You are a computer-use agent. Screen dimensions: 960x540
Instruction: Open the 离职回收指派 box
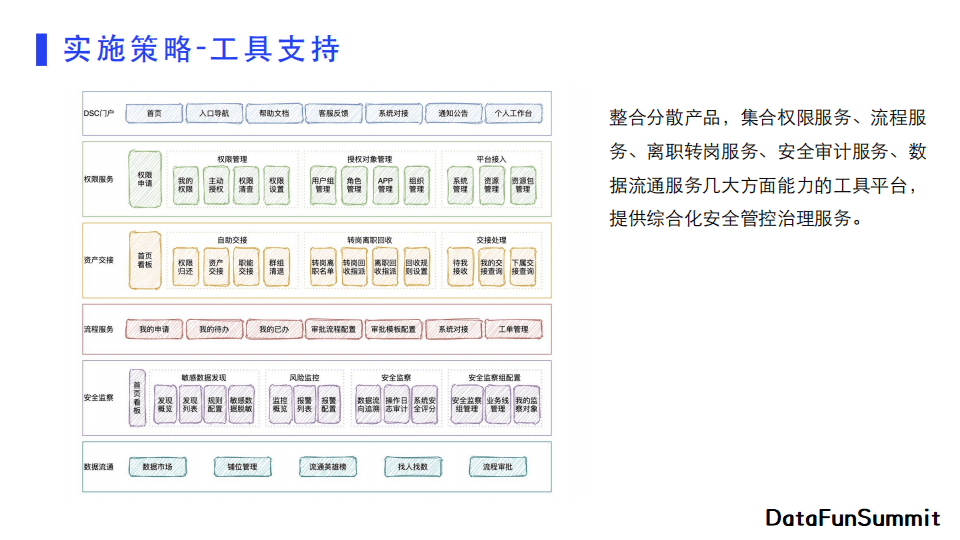(x=385, y=267)
